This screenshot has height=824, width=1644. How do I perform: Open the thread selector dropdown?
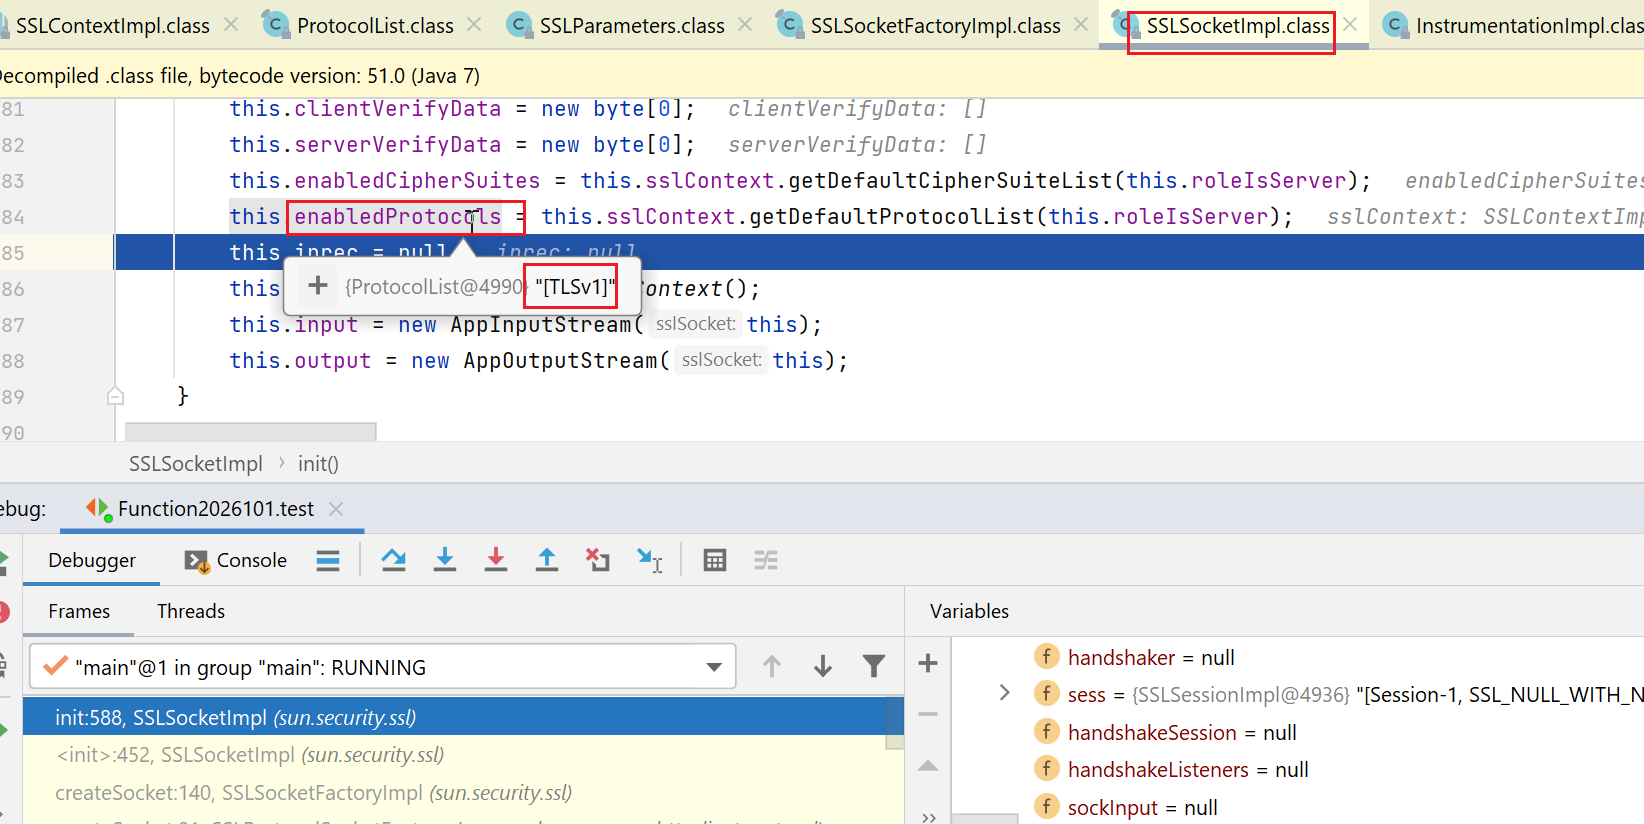[714, 667]
